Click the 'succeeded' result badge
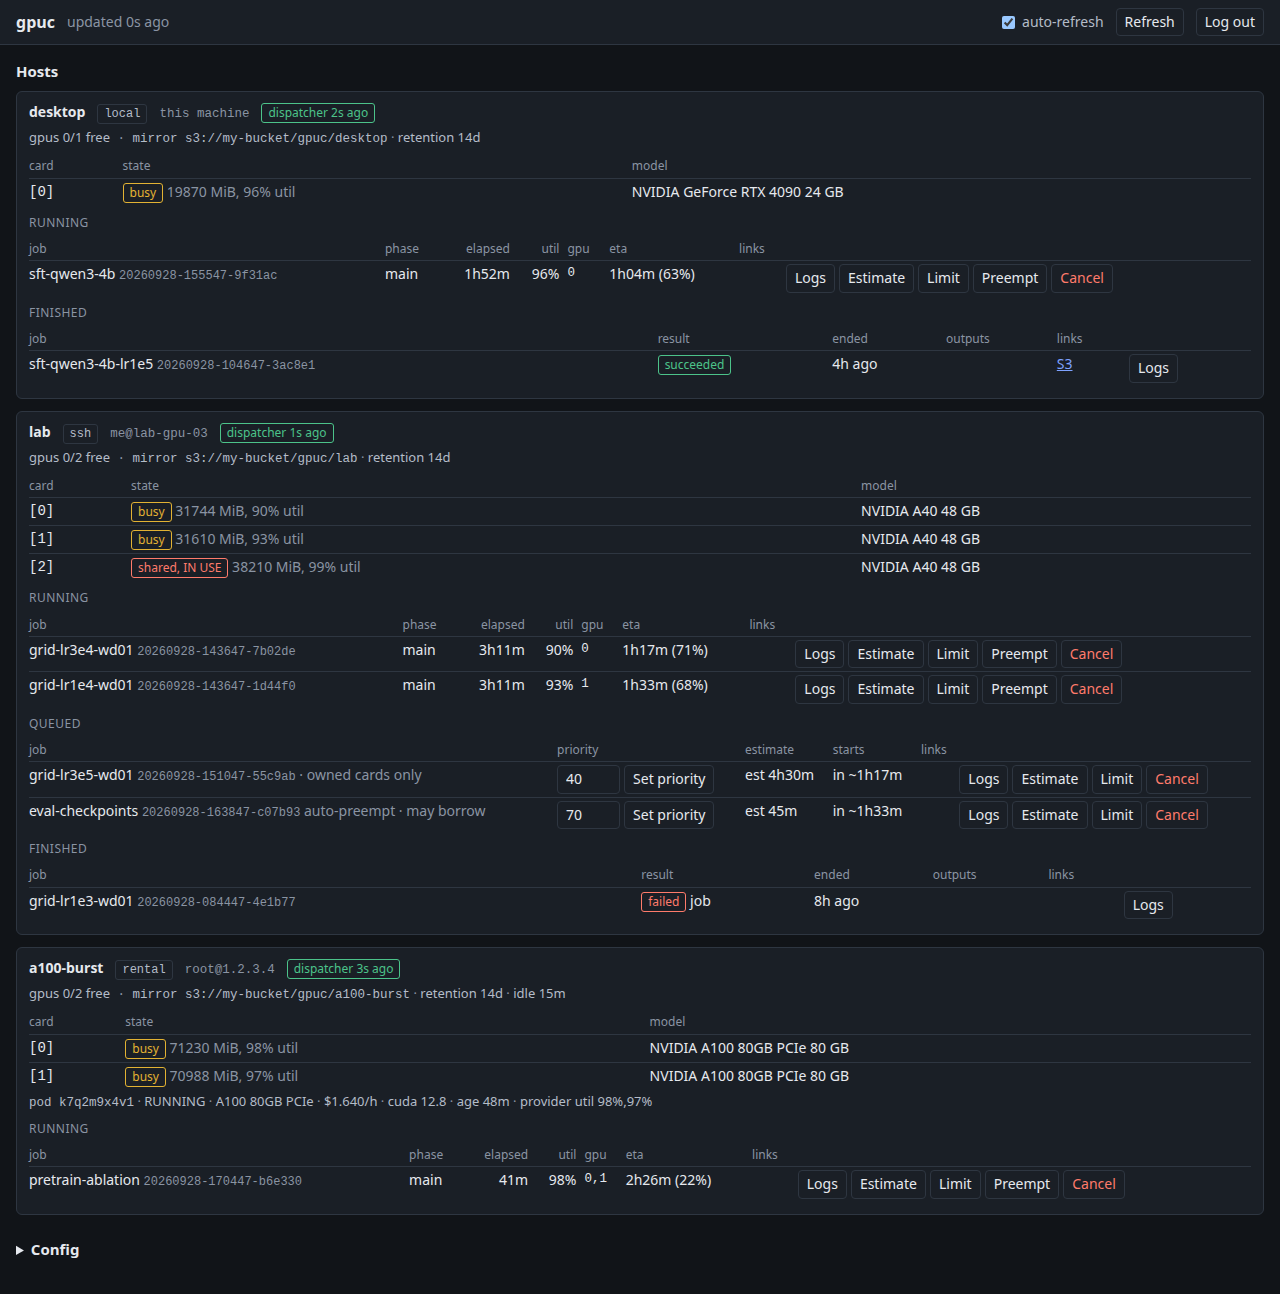1280x1294 pixels. point(694,365)
